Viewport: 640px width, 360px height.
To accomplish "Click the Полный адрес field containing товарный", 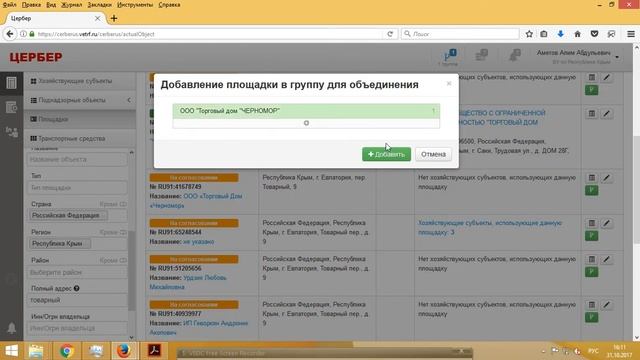I will pos(77,300).
